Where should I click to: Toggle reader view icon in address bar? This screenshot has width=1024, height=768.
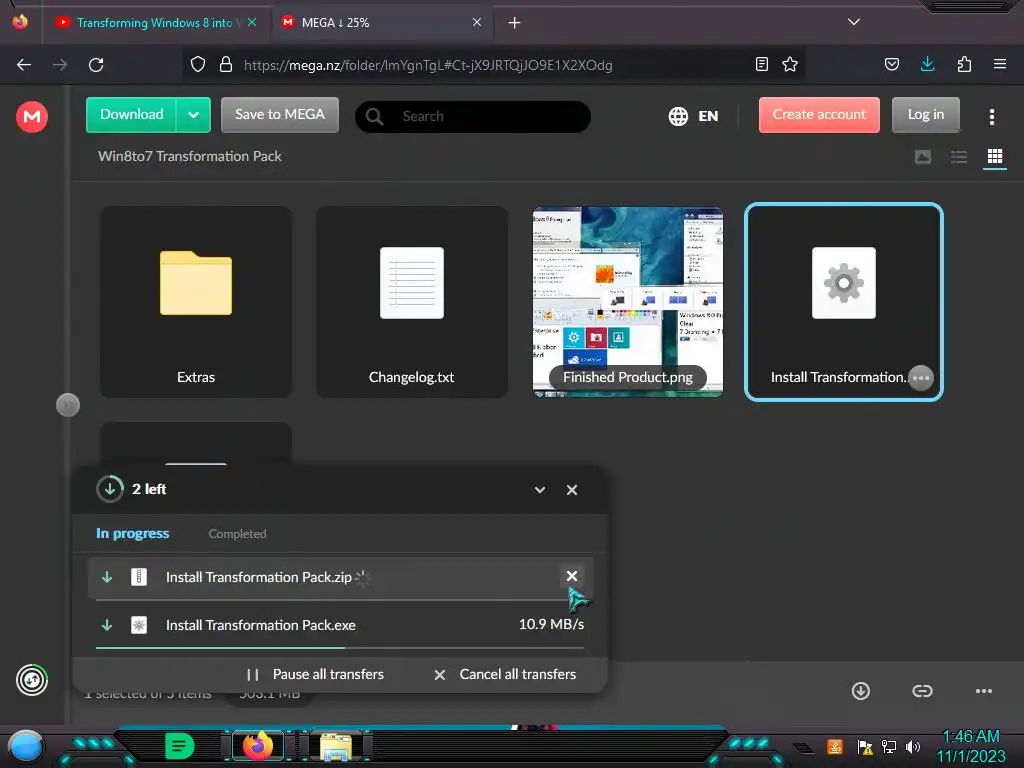tap(761, 64)
